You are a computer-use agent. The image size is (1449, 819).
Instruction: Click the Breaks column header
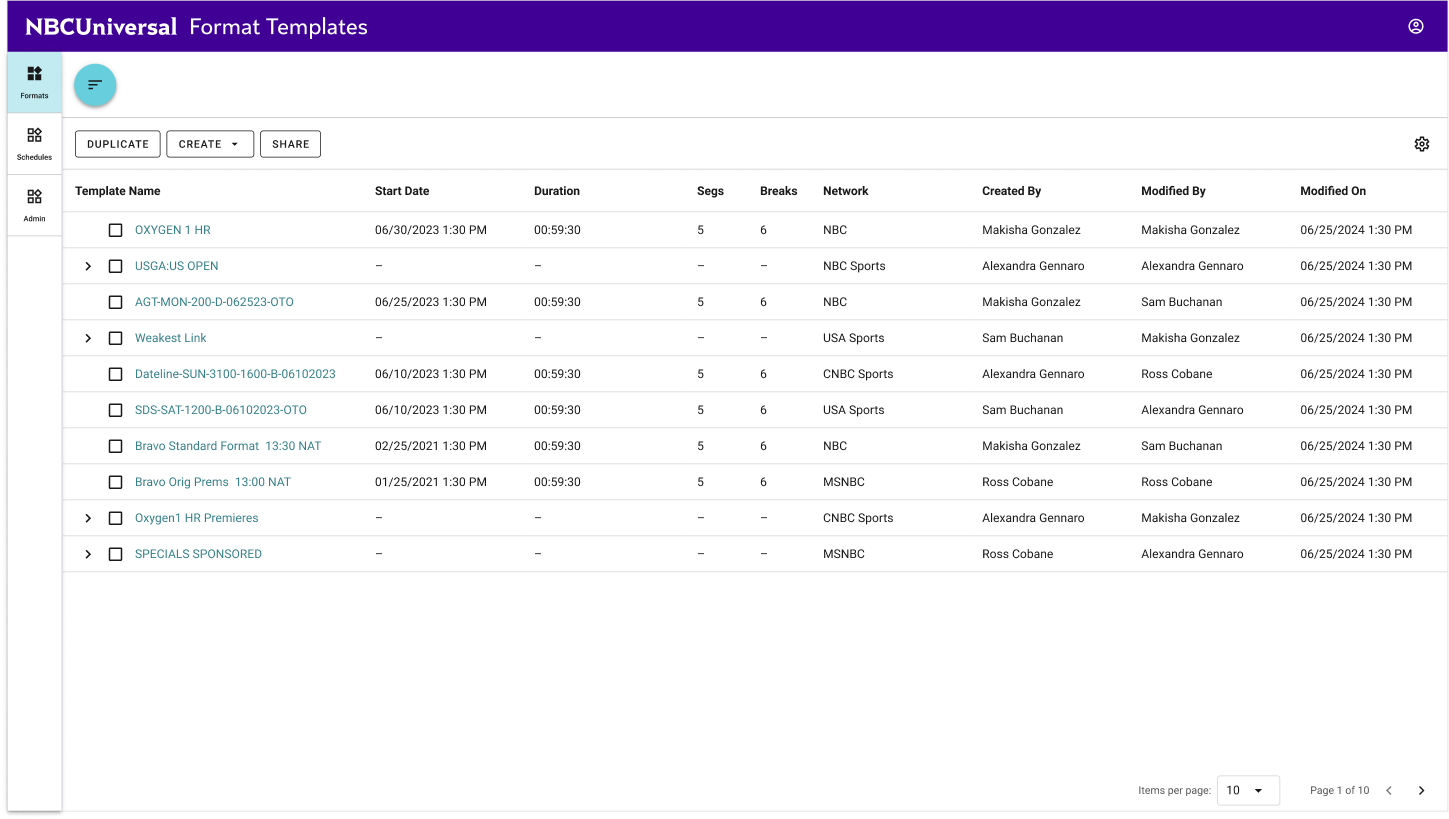(x=779, y=191)
